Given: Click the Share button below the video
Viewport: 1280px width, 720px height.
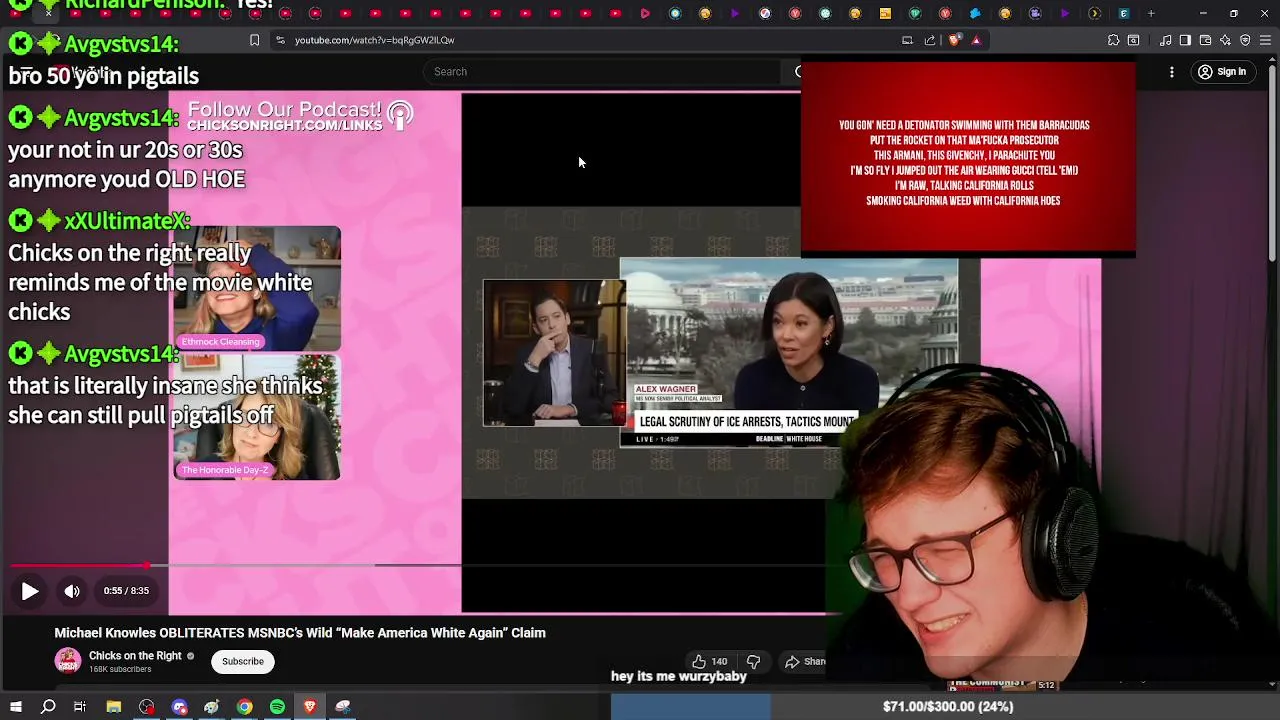Looking at the screenshot, I should (805, 661).
